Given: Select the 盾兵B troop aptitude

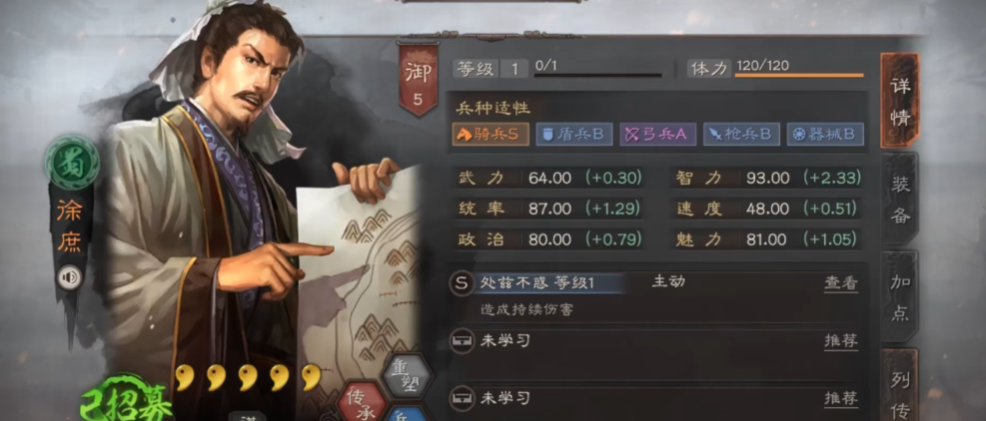Looking at the screenshot, I should (x=574, y=134).
